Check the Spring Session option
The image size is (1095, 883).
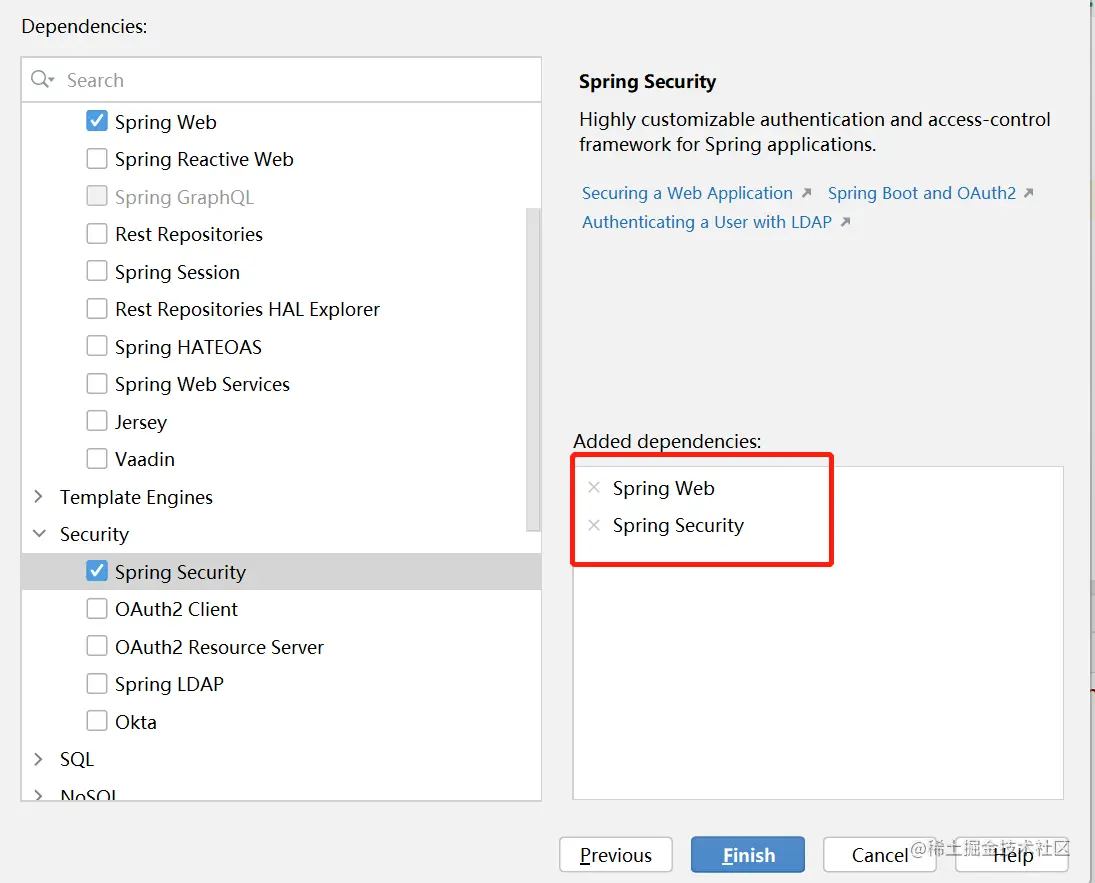pyautogui.click(x=97, y=271)
